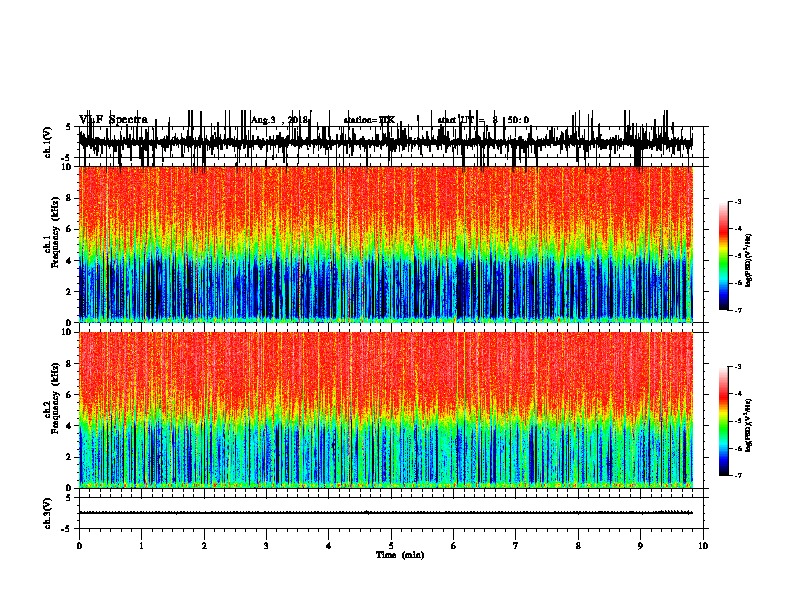This screenshot has width=792, height=612.
Task: Click time axis tick label '1'
Action: (x=141, y=546)
